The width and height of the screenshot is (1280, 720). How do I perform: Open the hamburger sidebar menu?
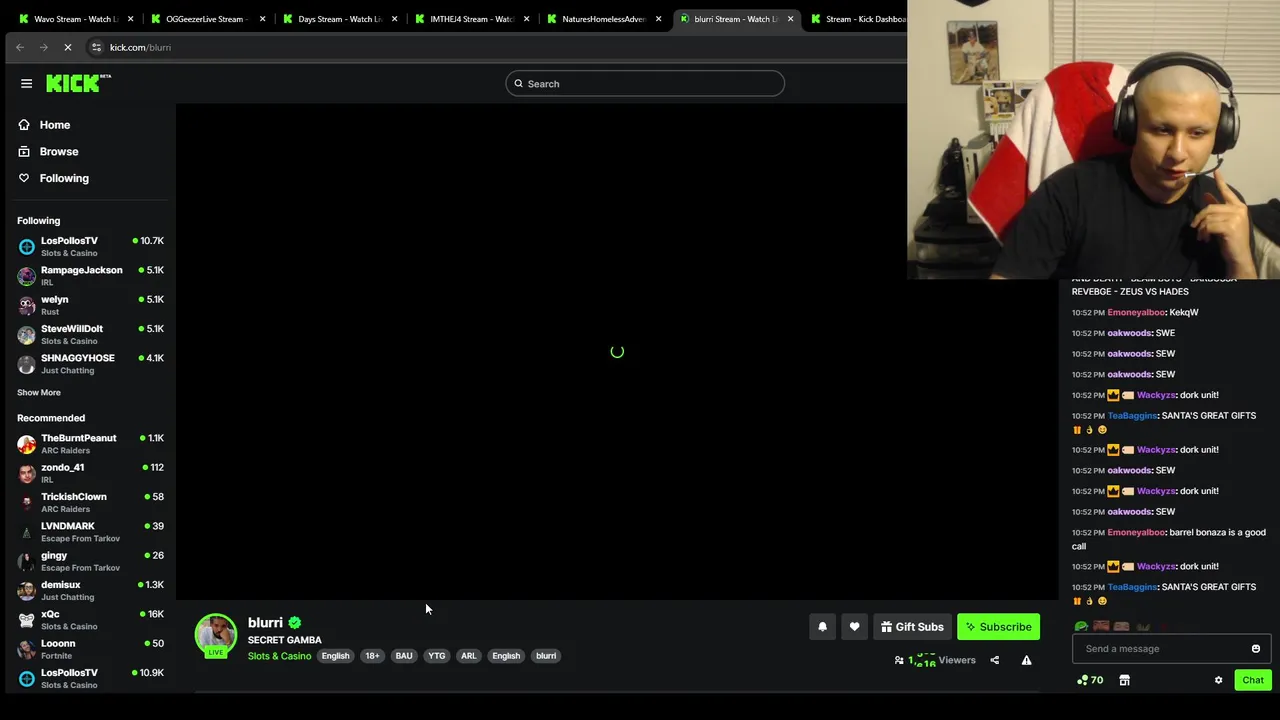click(27, 84)
